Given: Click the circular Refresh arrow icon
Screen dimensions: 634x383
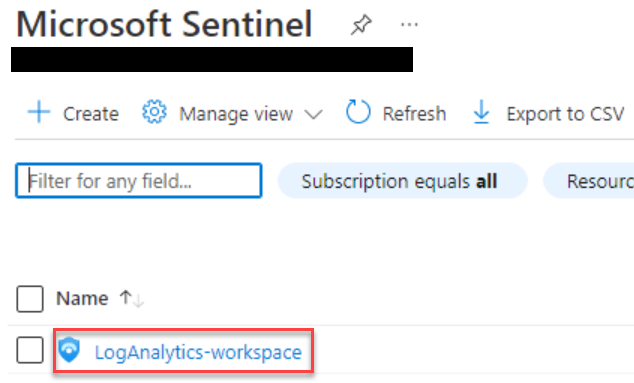Looking at the screenshot, I should [x=358, y=112].
